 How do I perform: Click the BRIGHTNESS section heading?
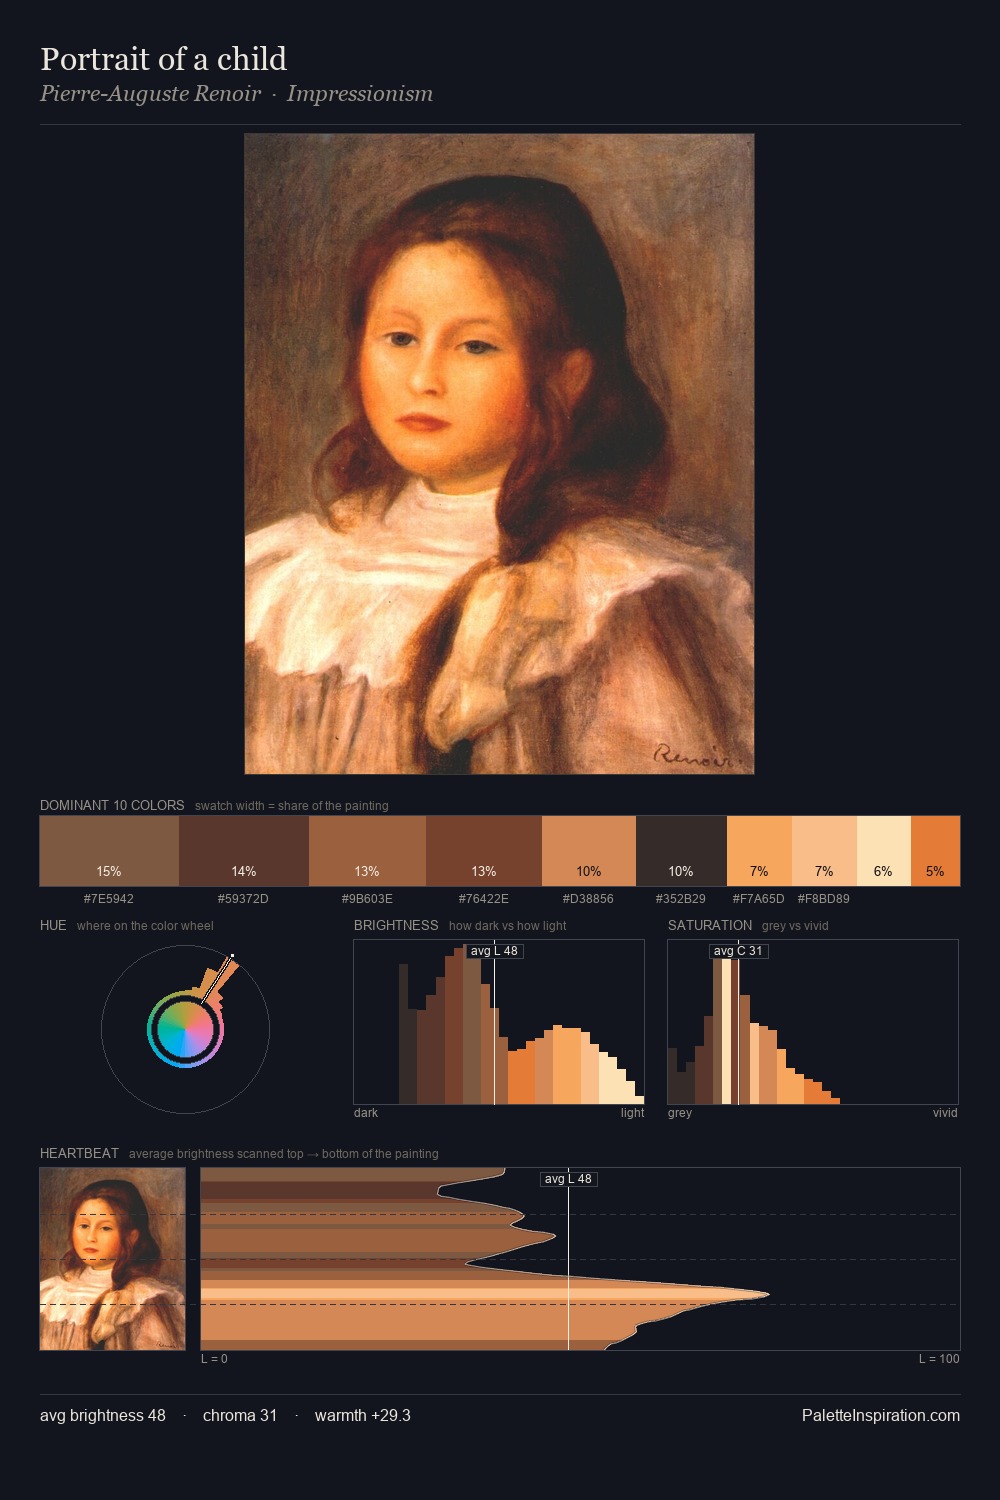click(396, 925)
